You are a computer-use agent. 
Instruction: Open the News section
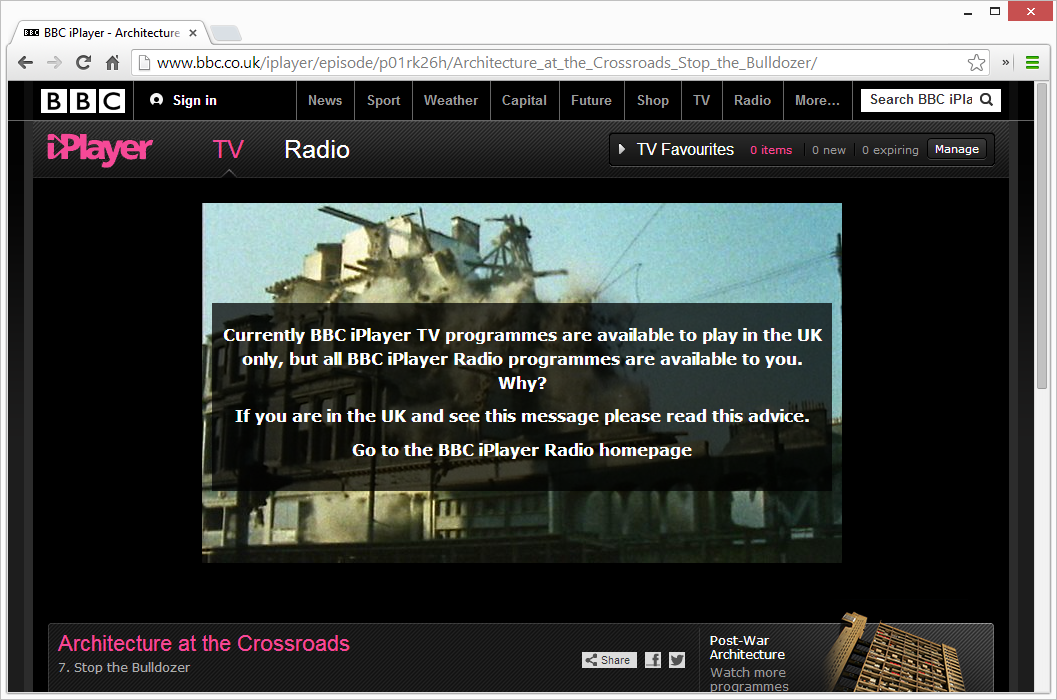coord(325,100)
